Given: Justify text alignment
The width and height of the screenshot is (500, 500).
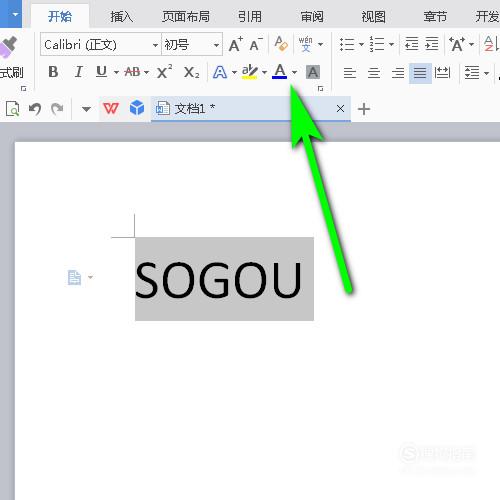Looking at the screenshot, I should (420, 72).
